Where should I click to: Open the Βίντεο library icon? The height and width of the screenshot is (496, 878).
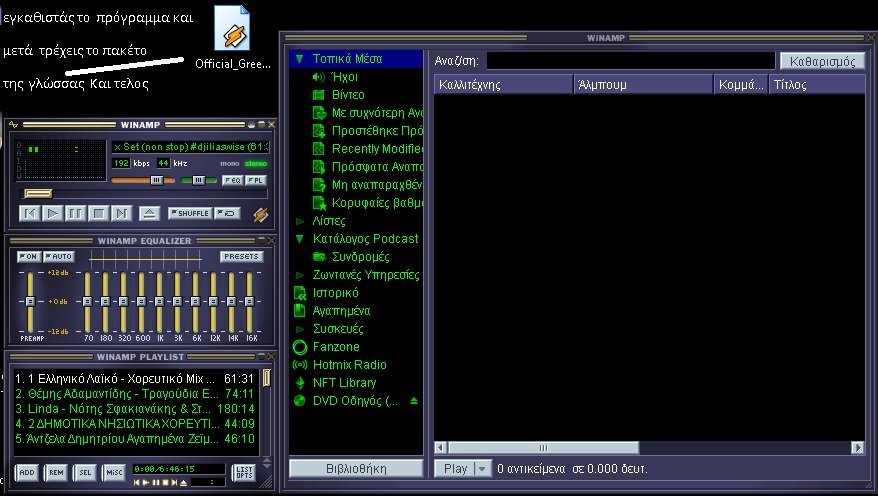tap(319, 95)
